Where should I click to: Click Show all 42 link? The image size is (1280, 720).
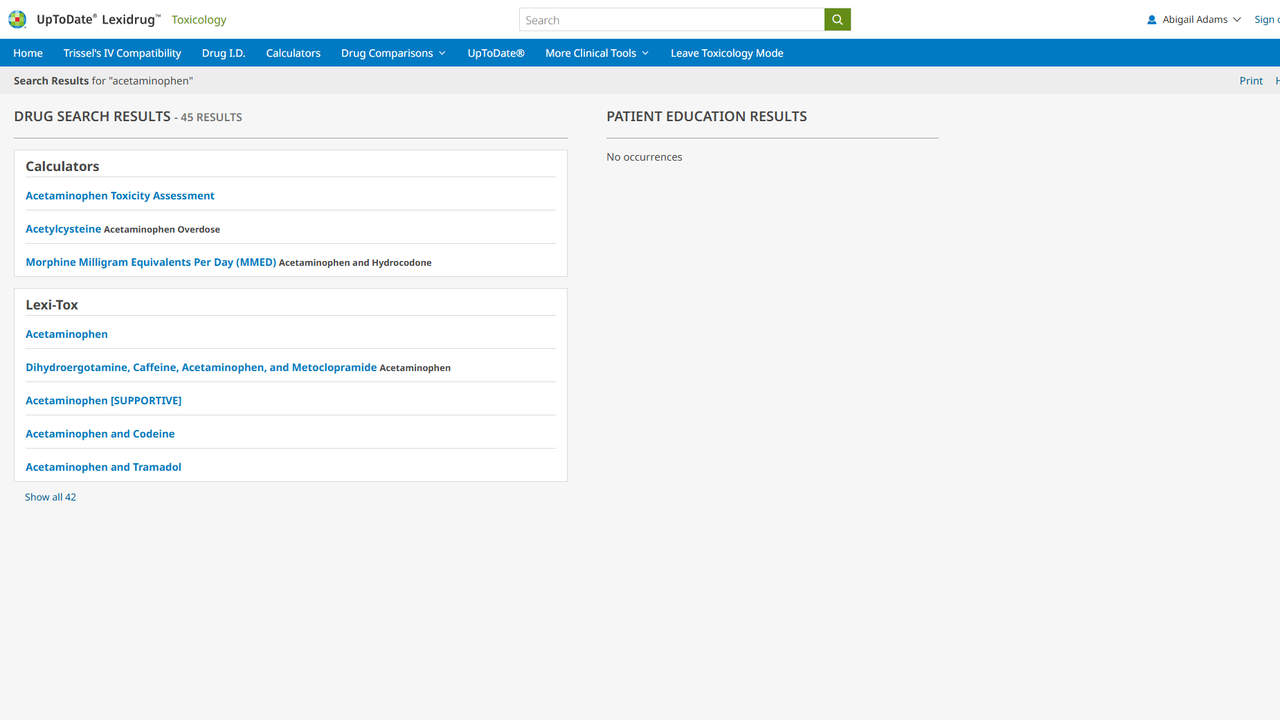[50, 497]
